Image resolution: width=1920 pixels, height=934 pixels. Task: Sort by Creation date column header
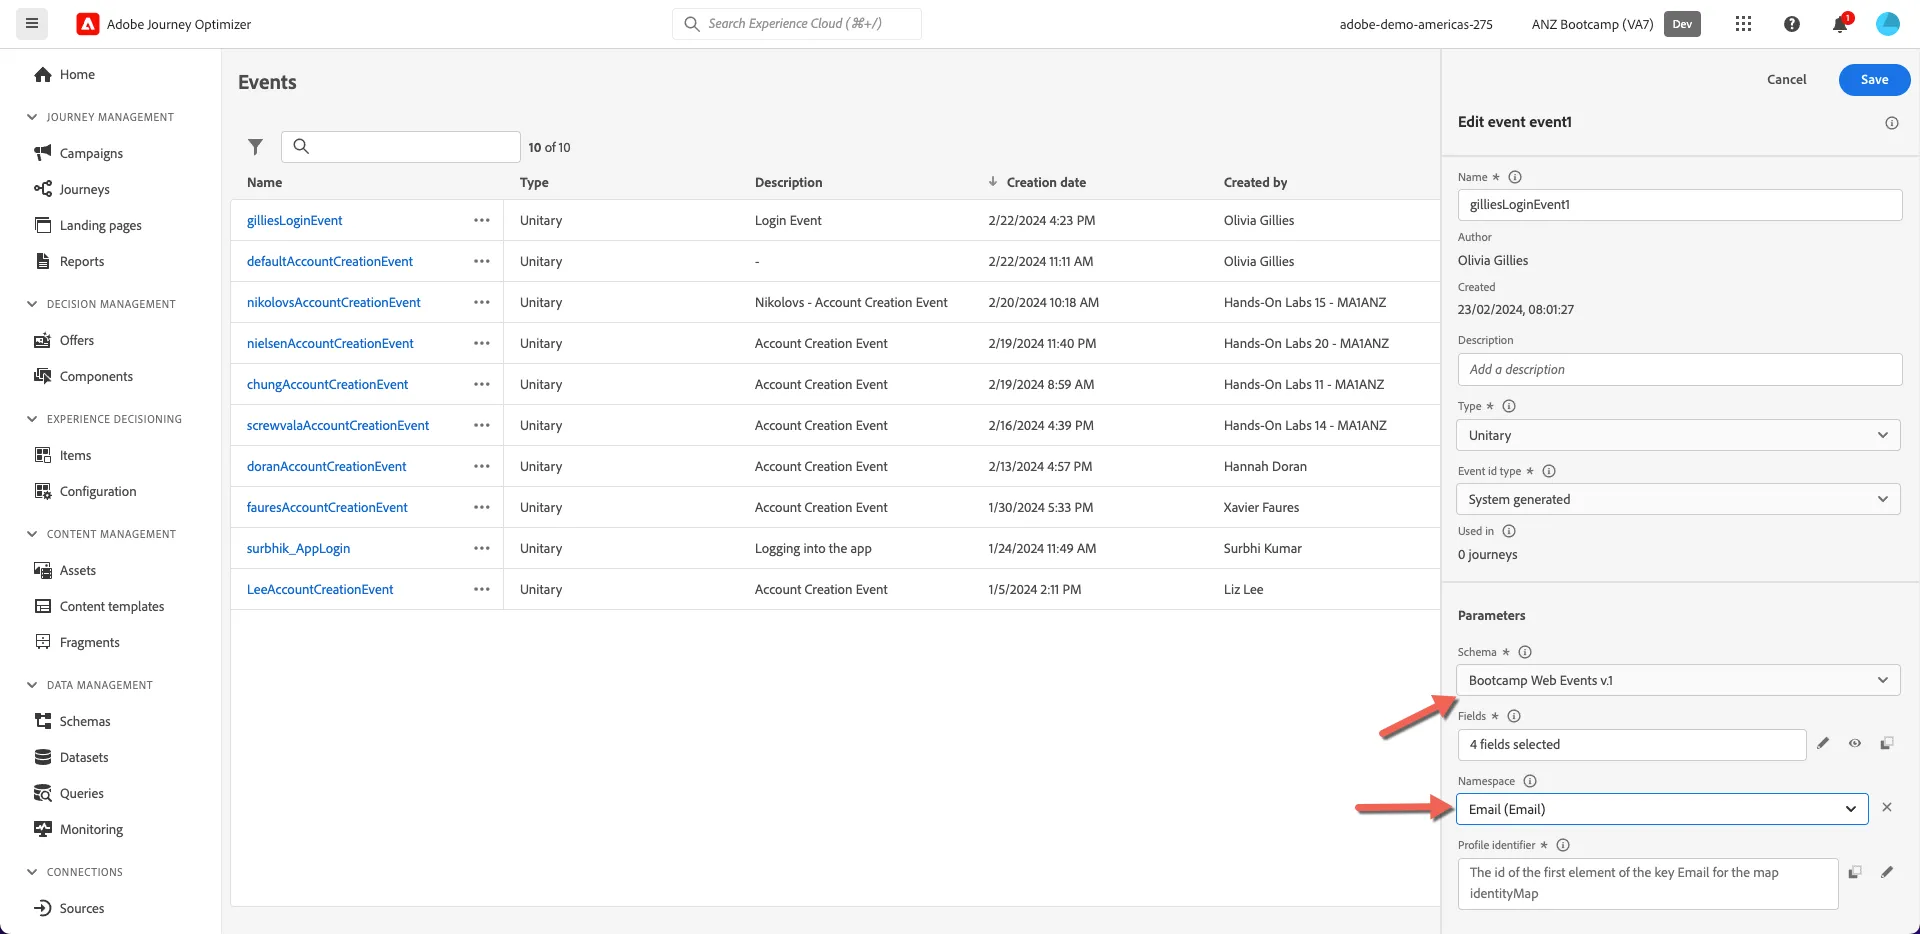coord(1046,182)
